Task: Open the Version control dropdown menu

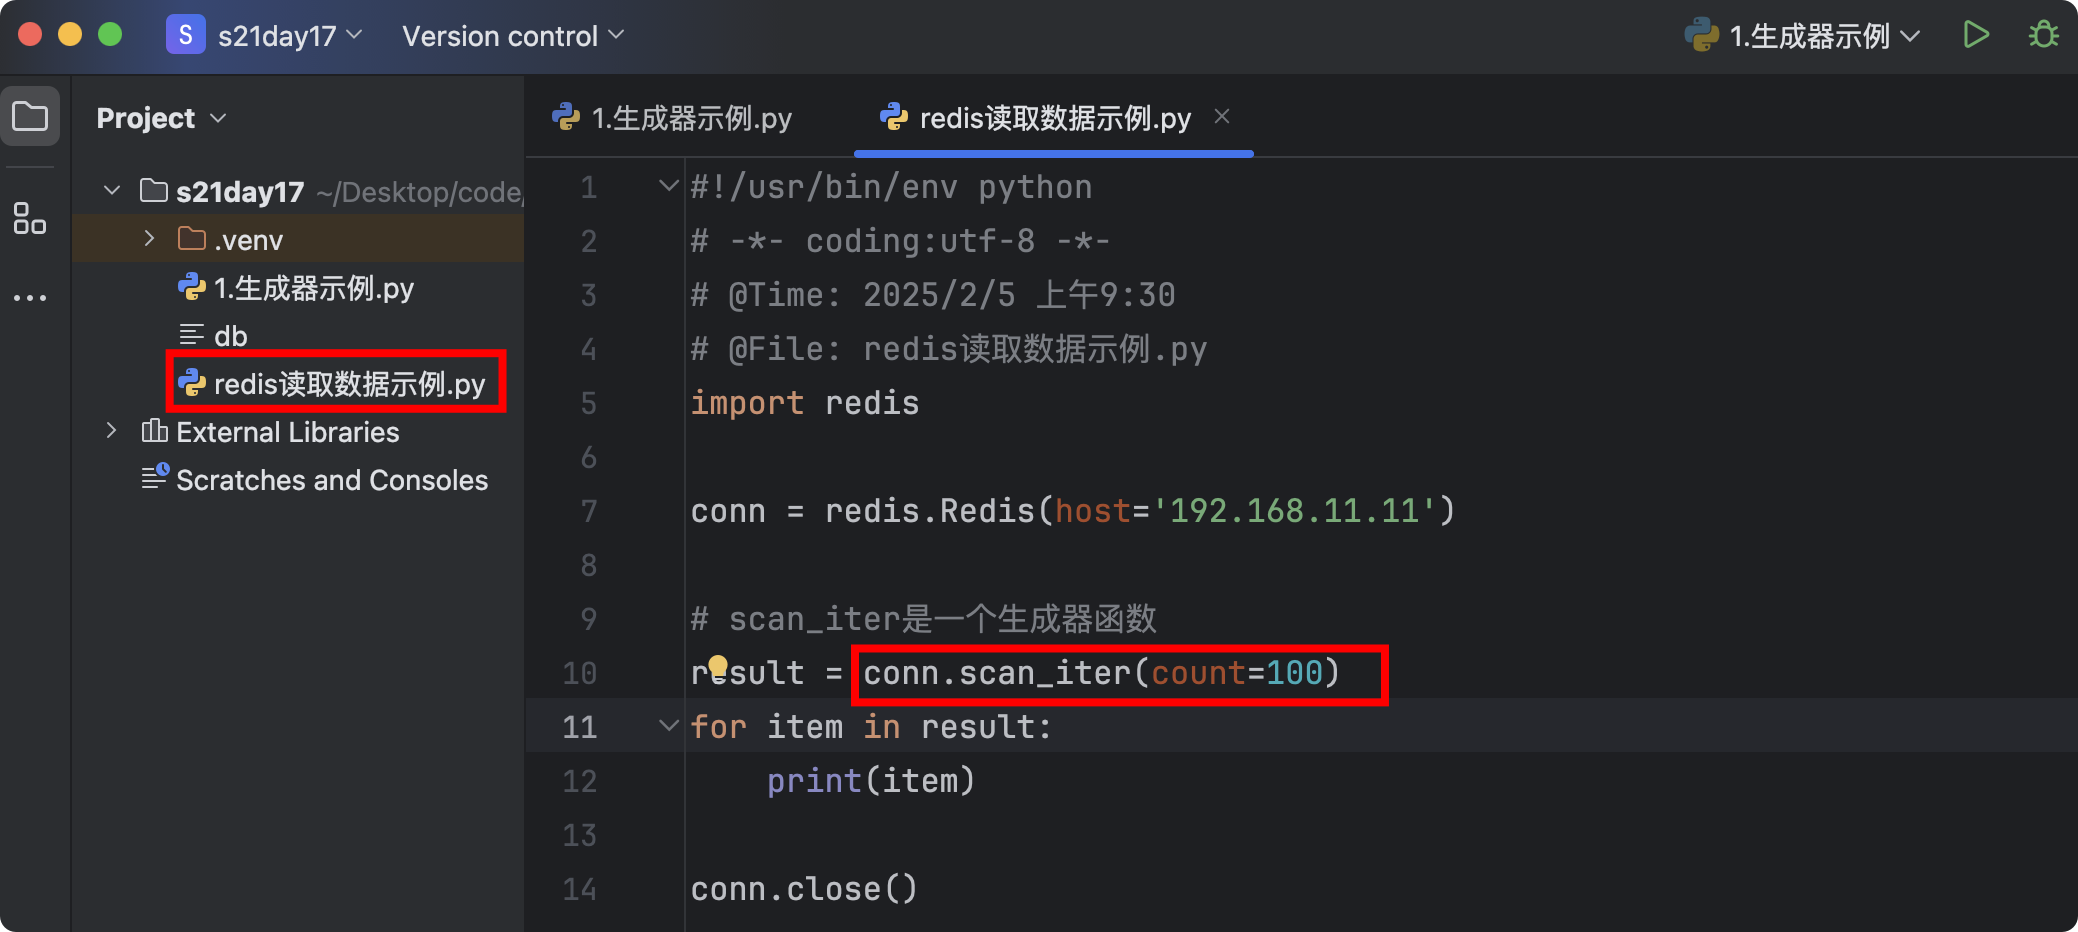Action: tap(513, 36)
